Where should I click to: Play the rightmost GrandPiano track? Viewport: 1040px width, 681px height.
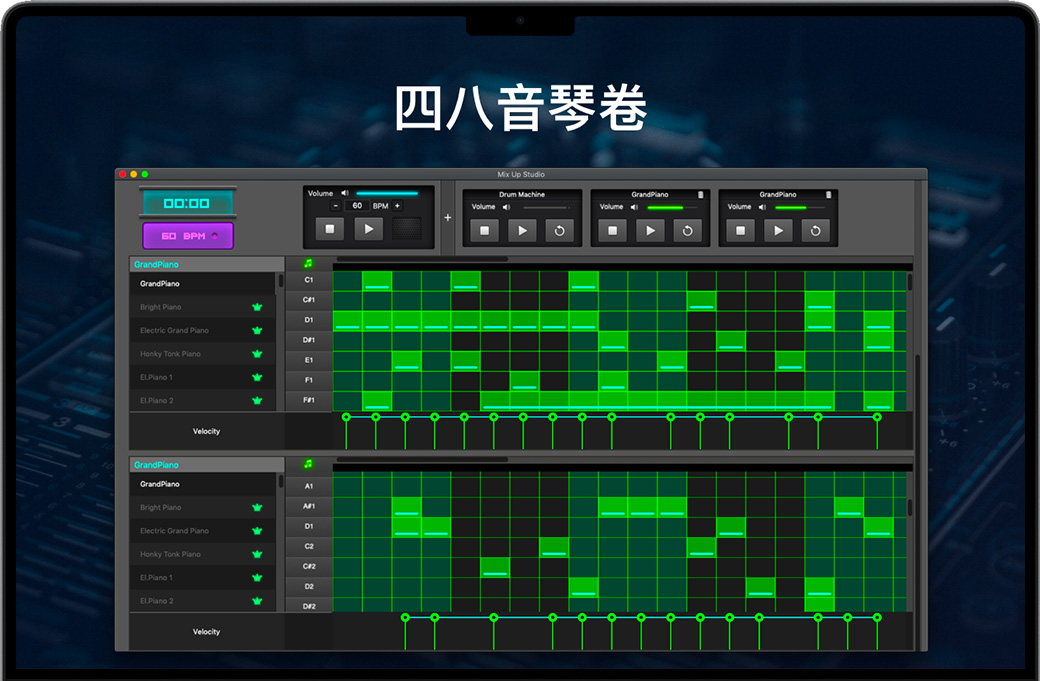click(x=778, y=231)
